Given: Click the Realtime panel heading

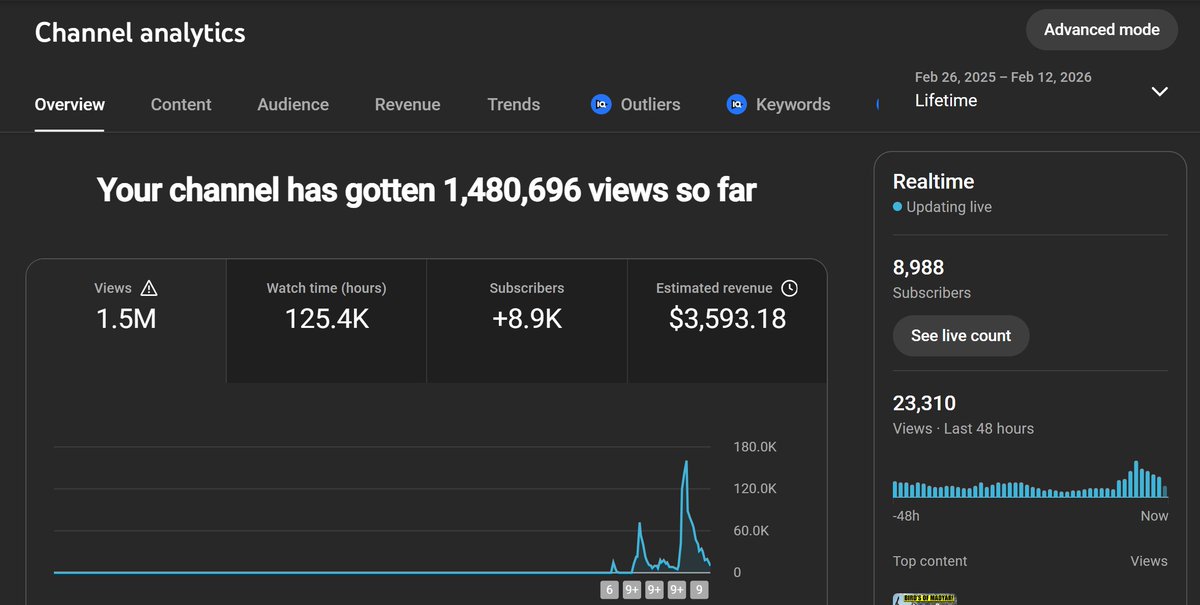Looking at the screenshot, I should coord(933,181).
